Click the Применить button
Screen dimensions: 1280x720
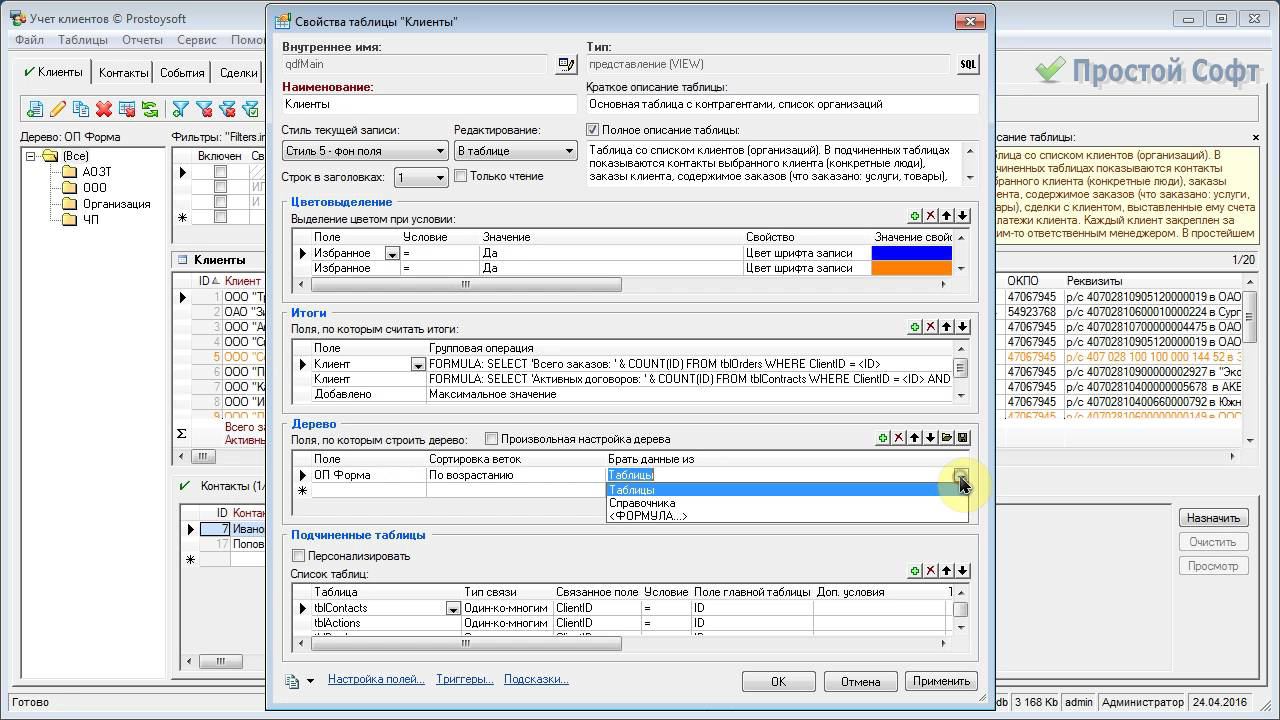coord(941,681)
